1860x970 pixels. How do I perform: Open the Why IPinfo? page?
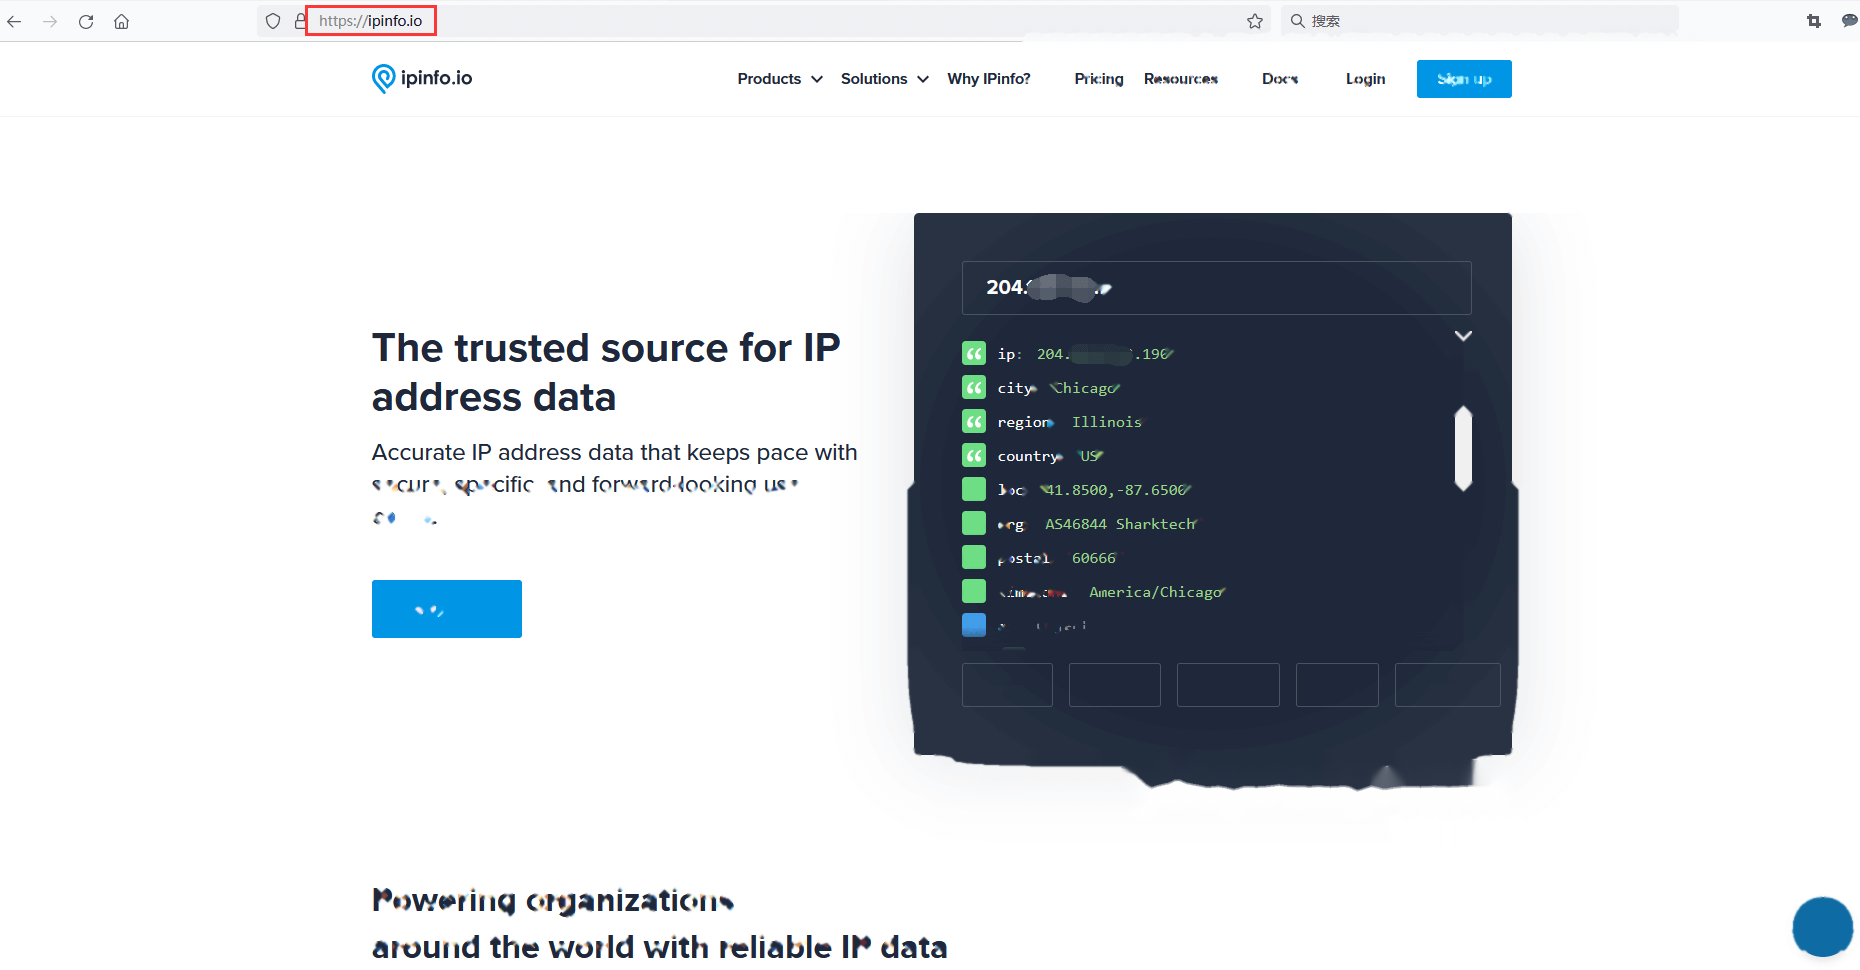tap(989, 79)
